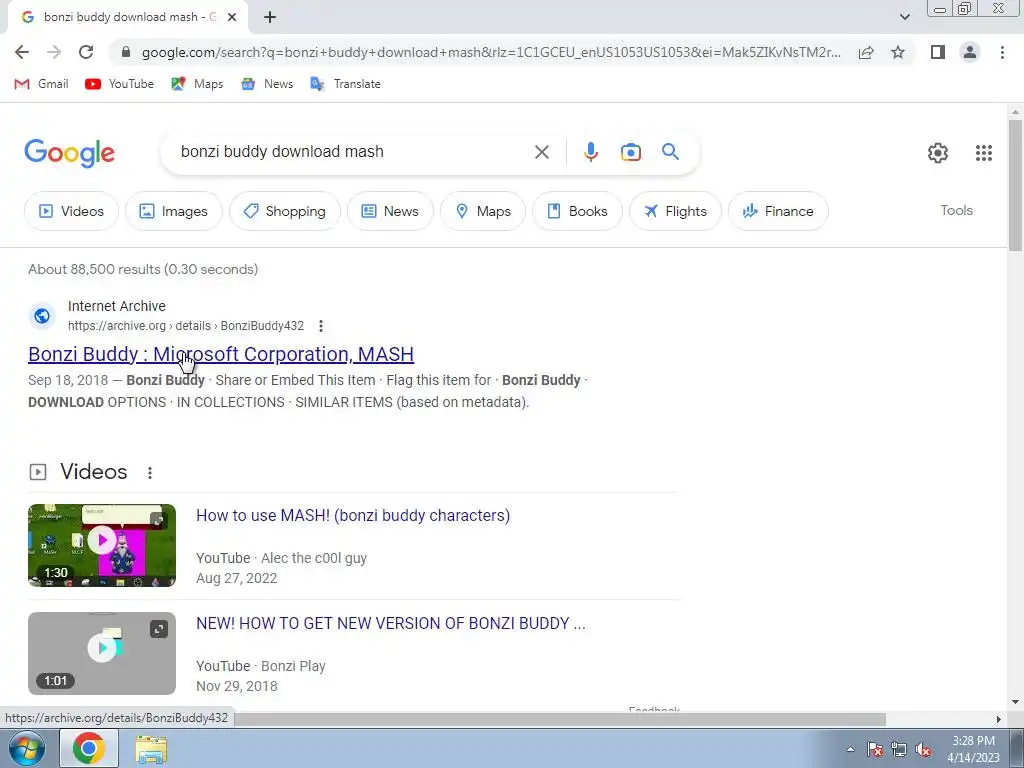The width and height of the screenshot is (1024, 768).
Task: Open the Chrome profile avatar
Action: (970, 52)
